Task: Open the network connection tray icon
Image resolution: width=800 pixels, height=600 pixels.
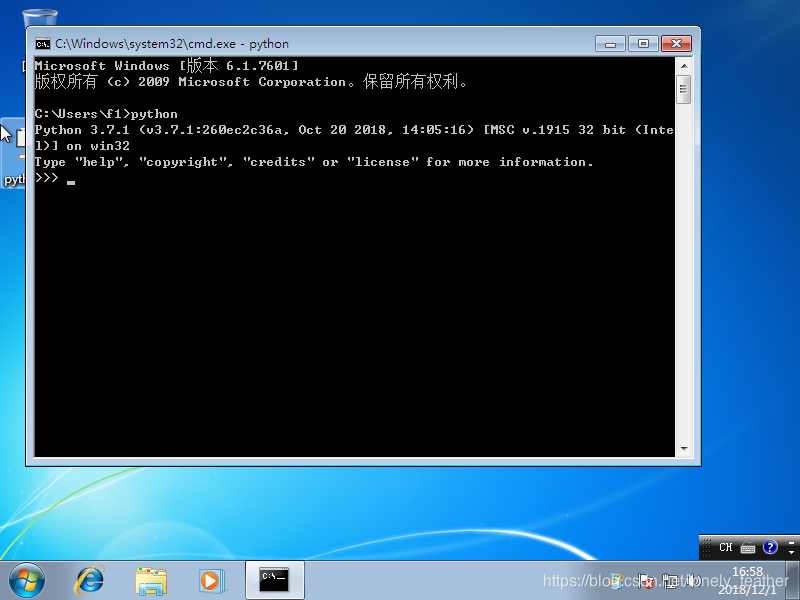Action: pos(669,581)
